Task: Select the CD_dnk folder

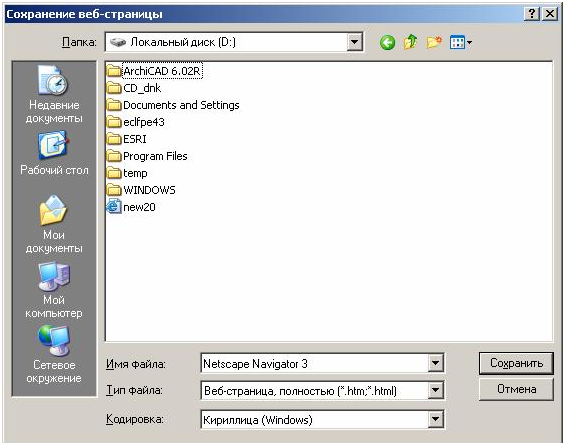Action: (x=134, y=88)
